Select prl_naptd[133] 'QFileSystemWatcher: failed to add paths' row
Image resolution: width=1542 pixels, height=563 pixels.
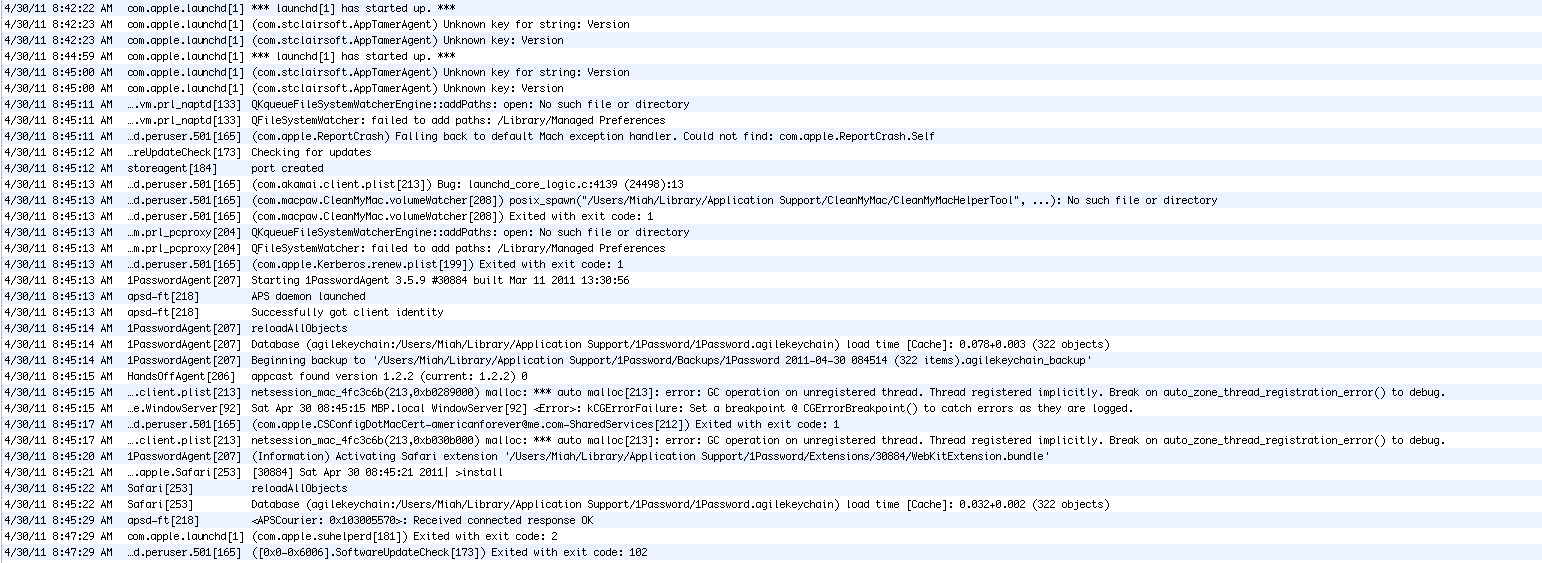771,120
